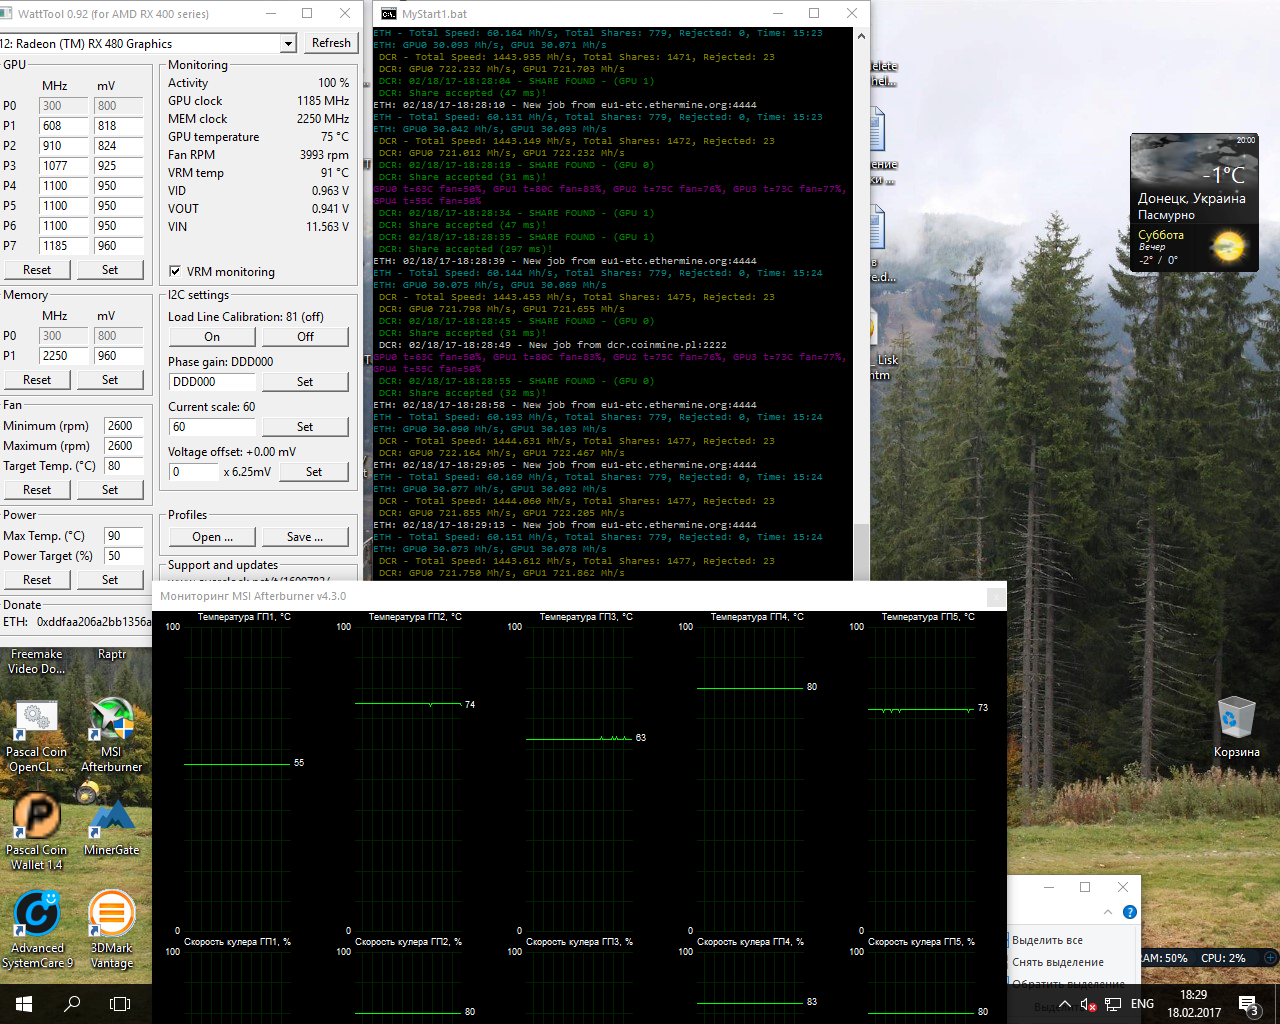
Task: Click the Target Temp. (°C) field
Action: [x=124, y=466]
